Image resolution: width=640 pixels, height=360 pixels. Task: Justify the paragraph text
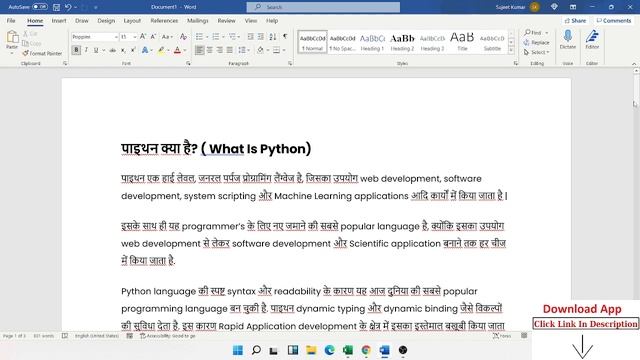click(230, 50)
